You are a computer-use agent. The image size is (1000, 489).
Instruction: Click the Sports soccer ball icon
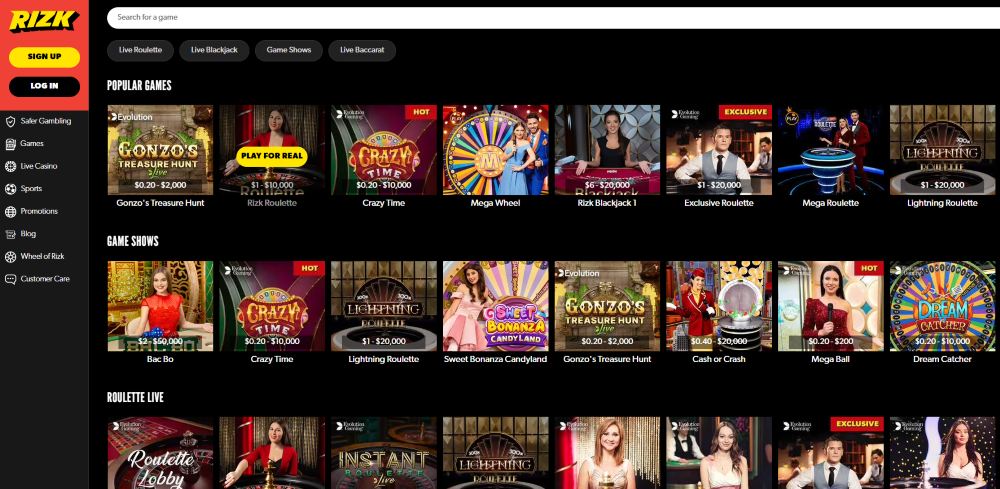click(10, 189)
